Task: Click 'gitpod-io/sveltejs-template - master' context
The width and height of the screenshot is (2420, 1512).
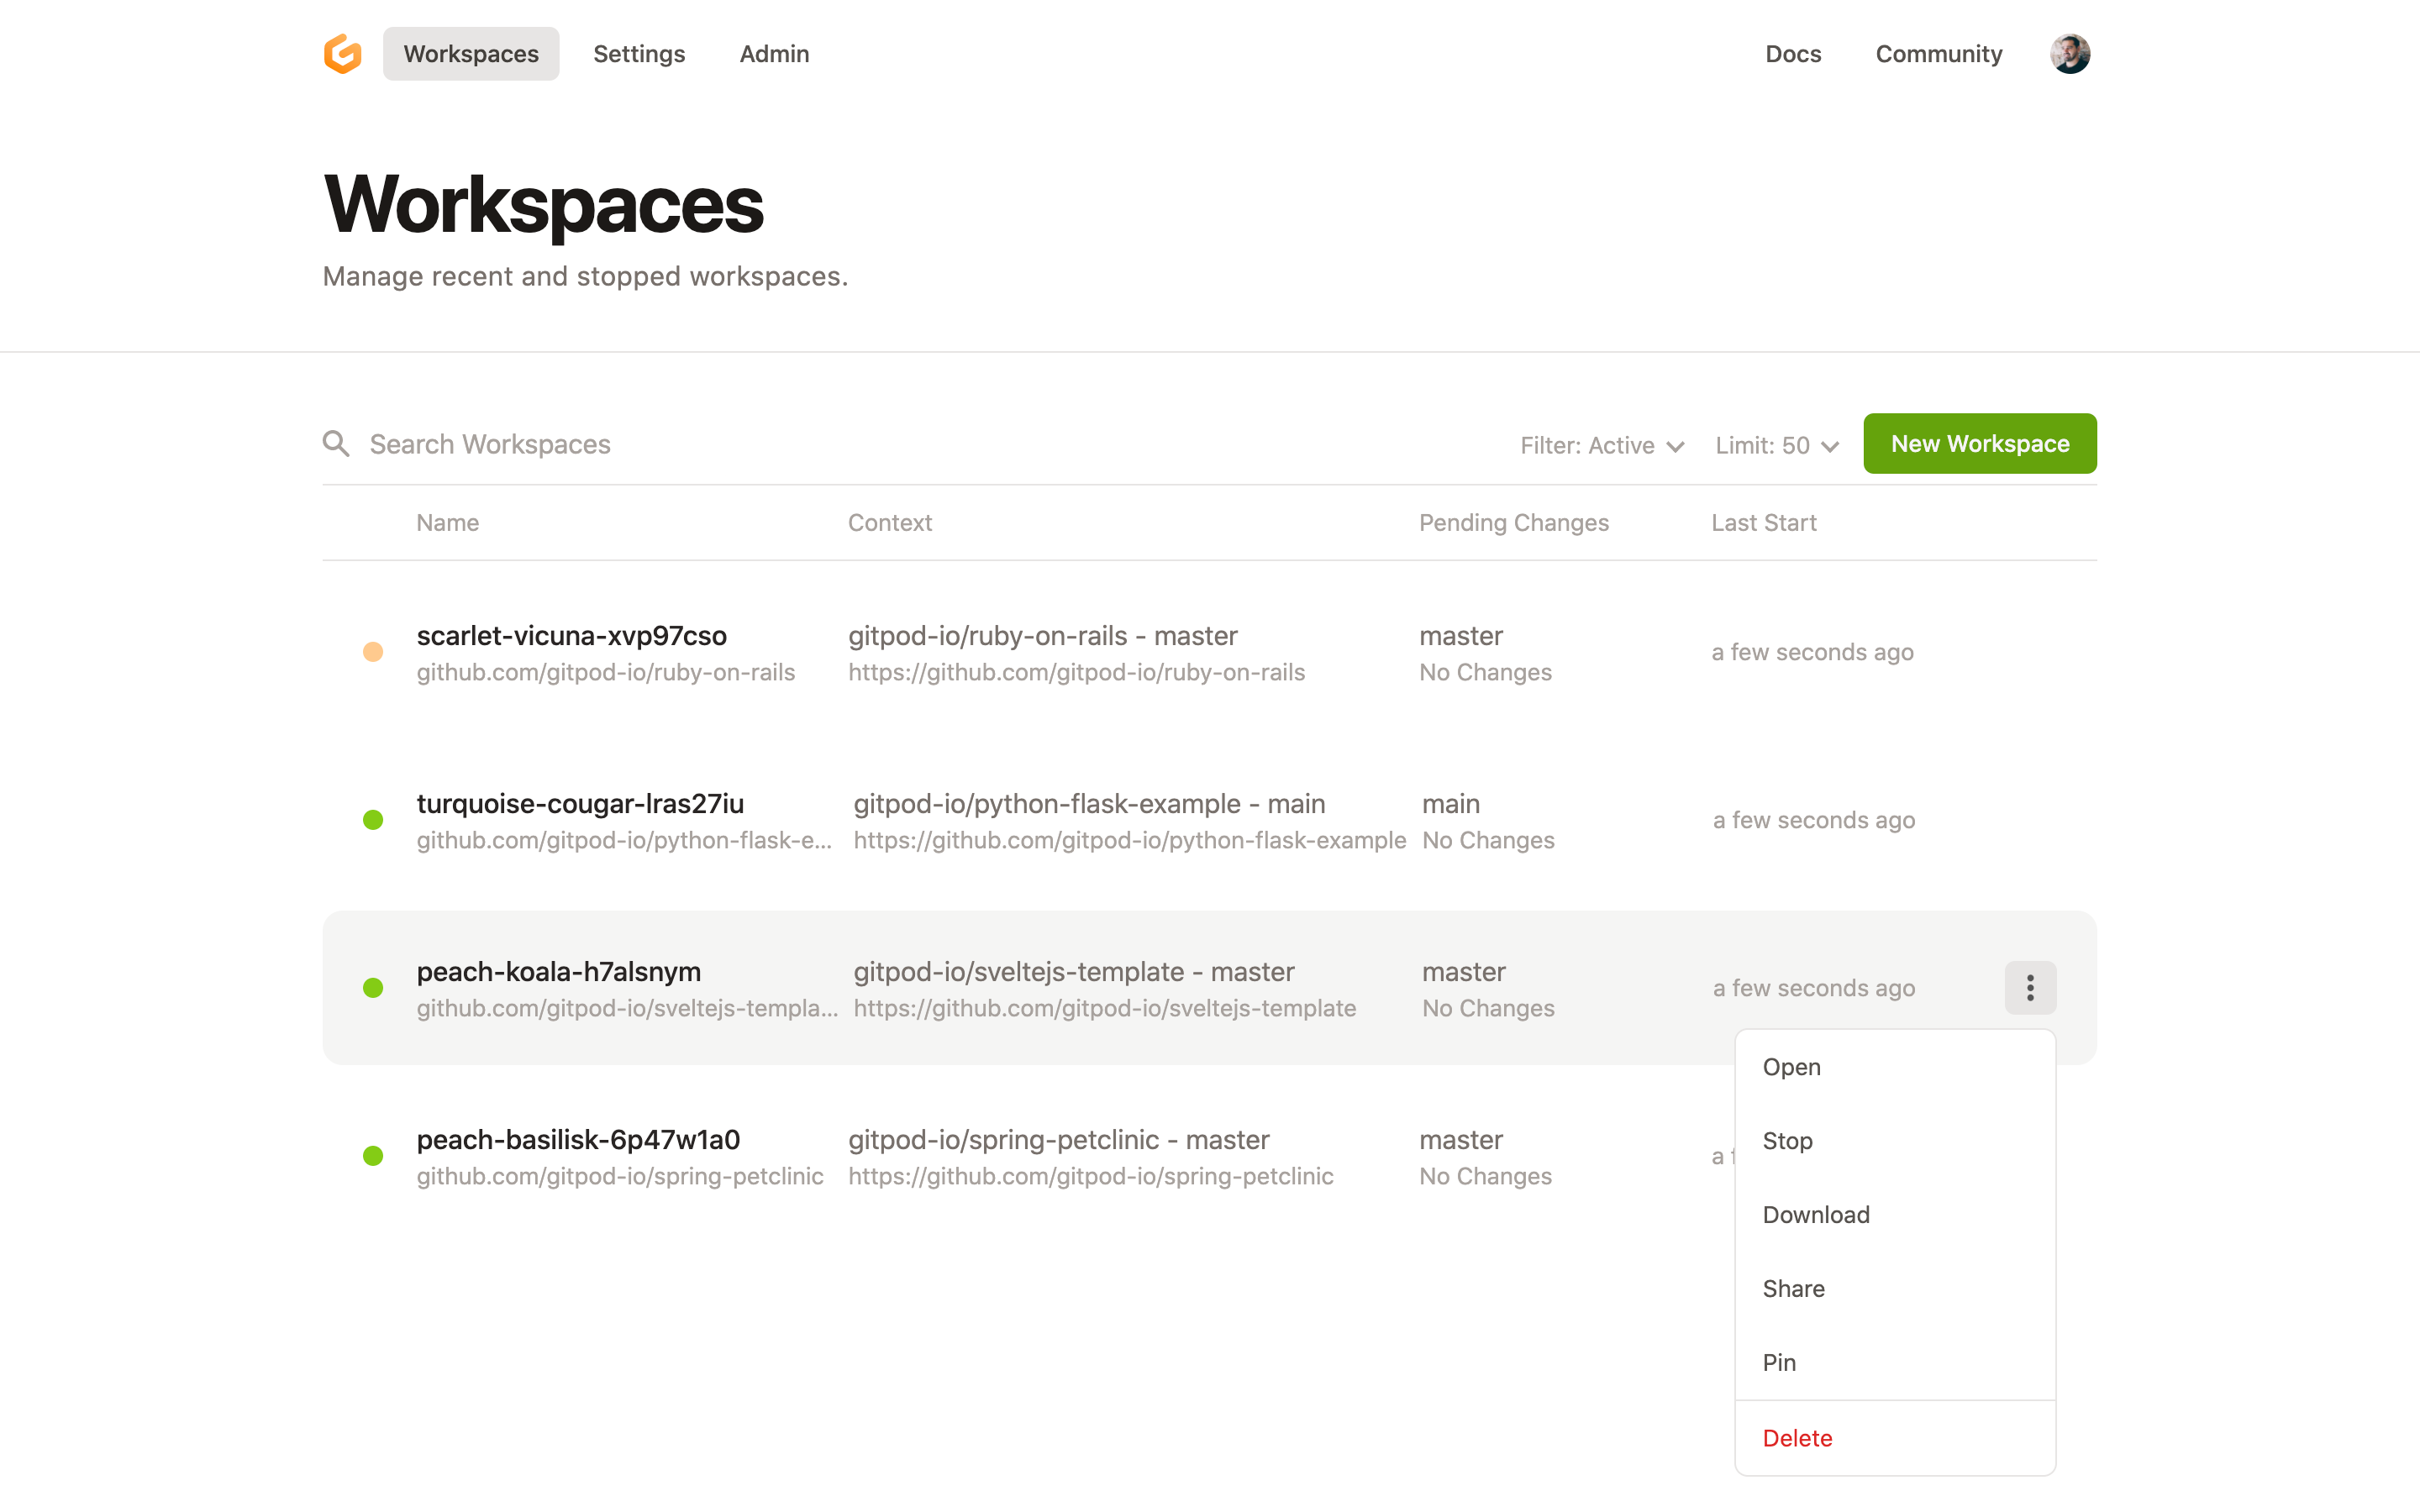Action: (1073, 972)
